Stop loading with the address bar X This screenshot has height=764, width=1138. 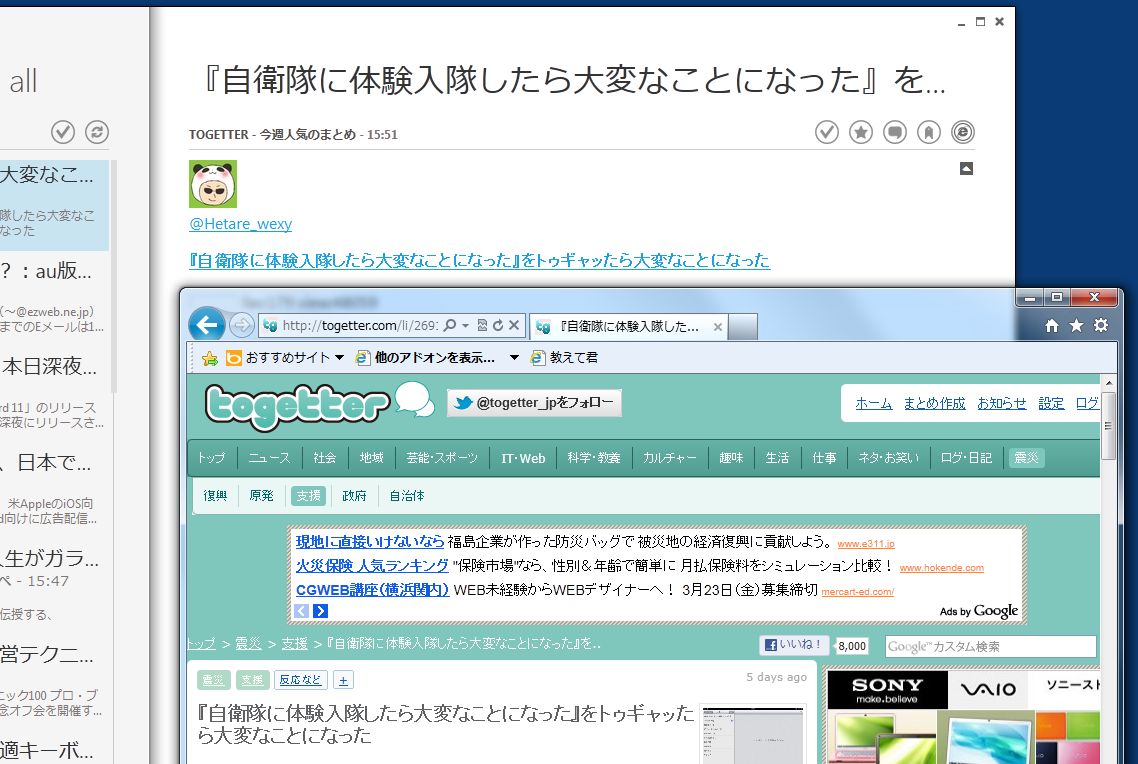pos(514,325)
